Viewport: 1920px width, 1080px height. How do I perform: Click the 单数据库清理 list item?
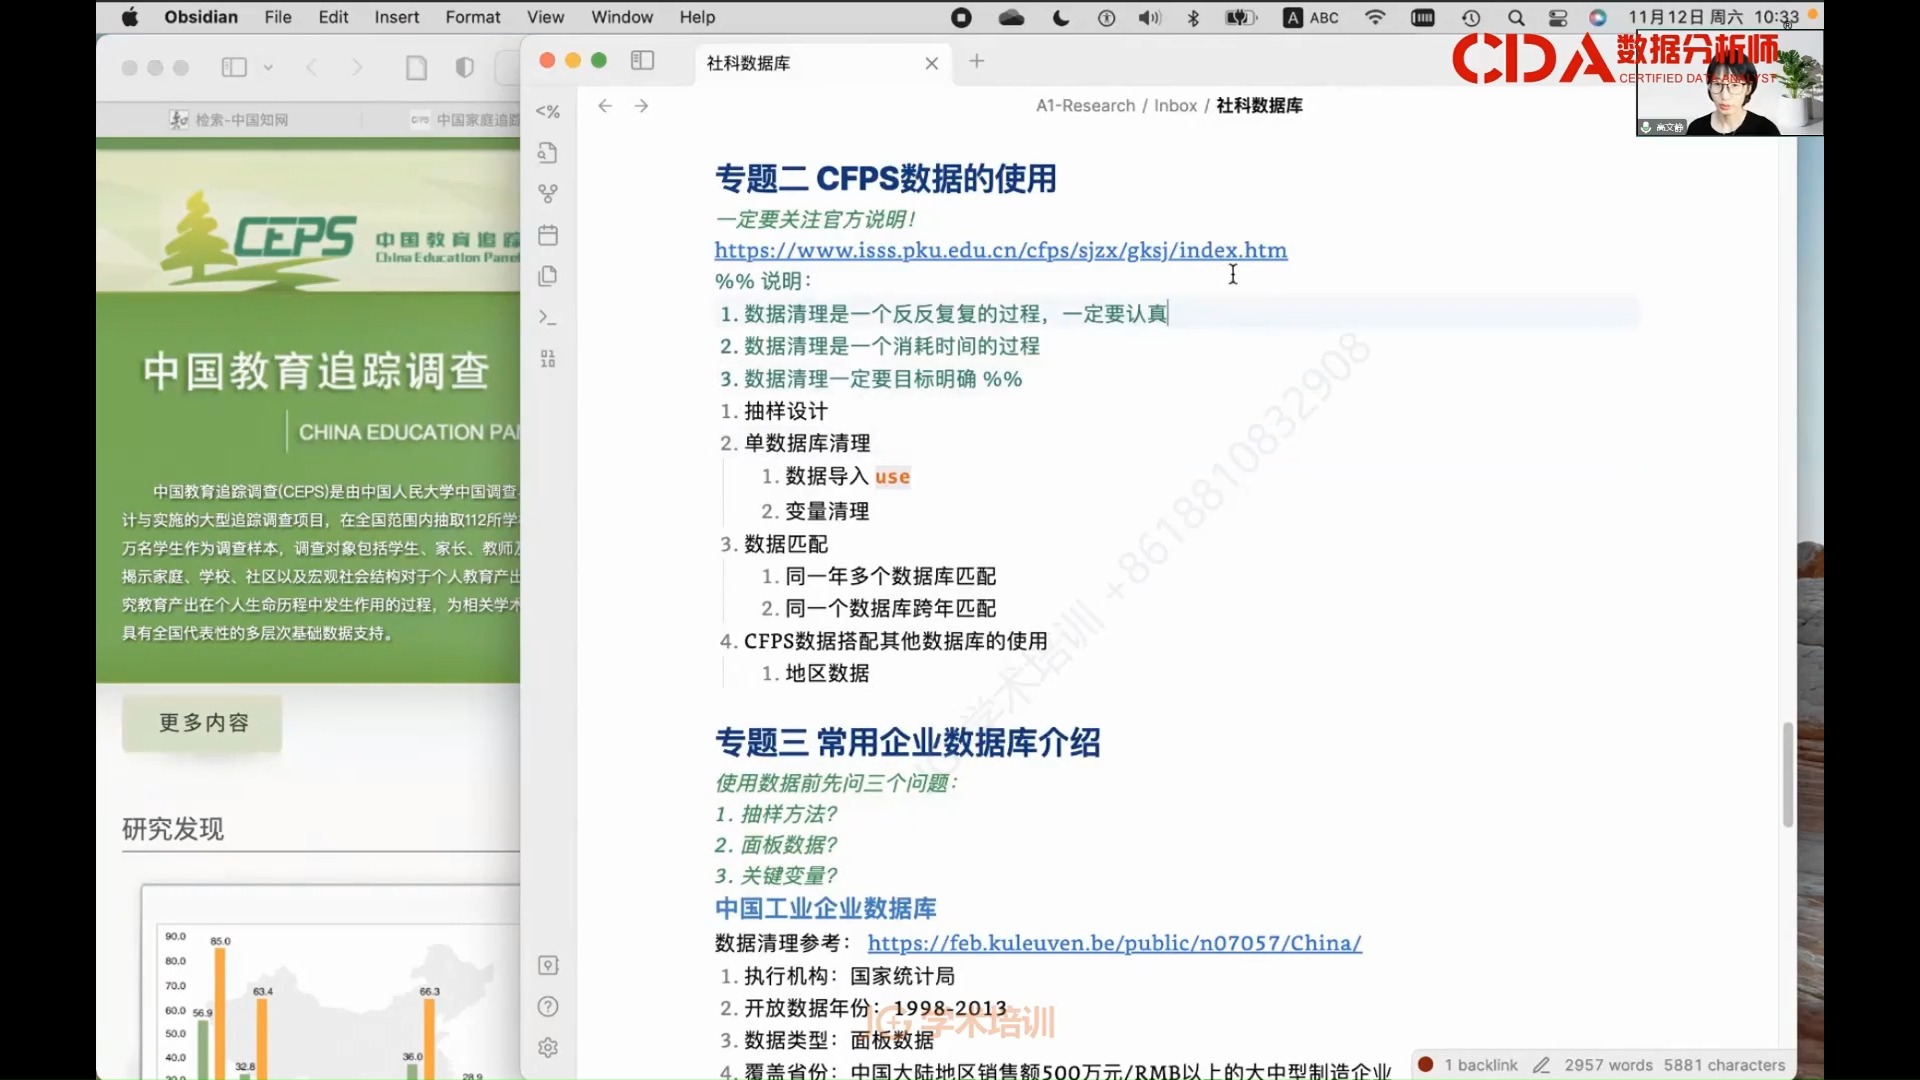(806, 443)
